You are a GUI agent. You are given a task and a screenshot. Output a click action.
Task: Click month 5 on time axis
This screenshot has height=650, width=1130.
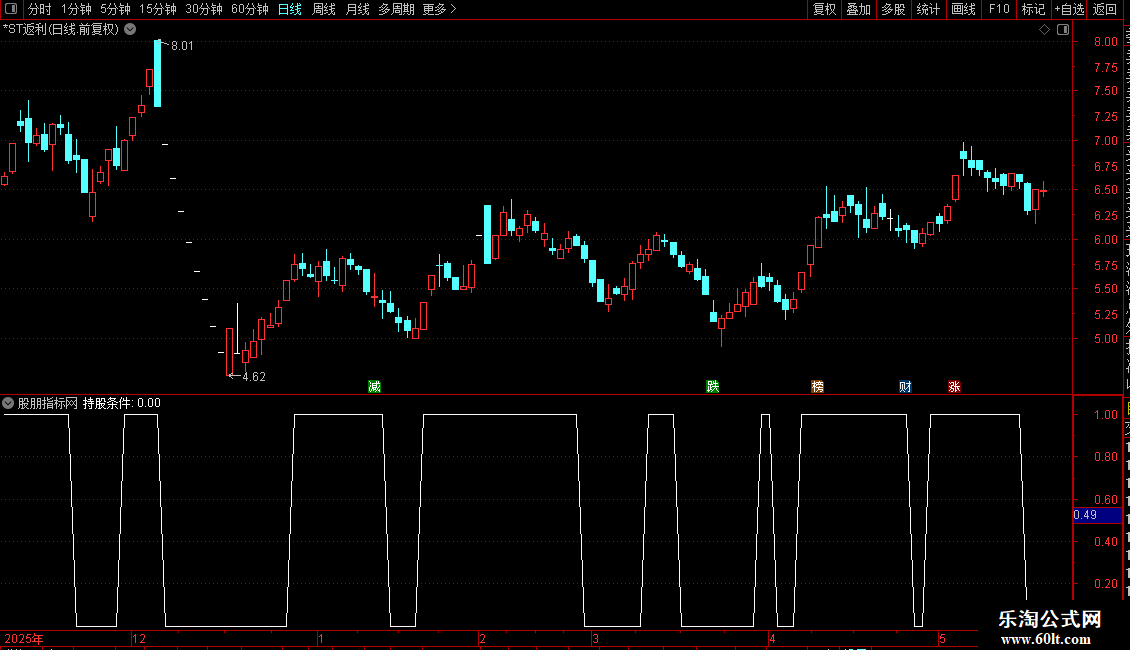click(x=942, y=638)
